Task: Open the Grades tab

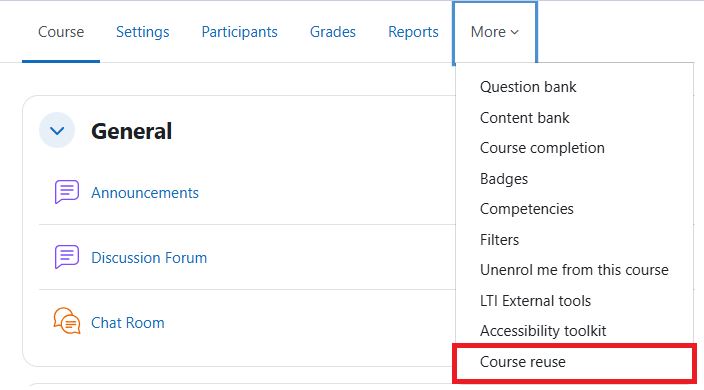Action: [x=333, y=32]
